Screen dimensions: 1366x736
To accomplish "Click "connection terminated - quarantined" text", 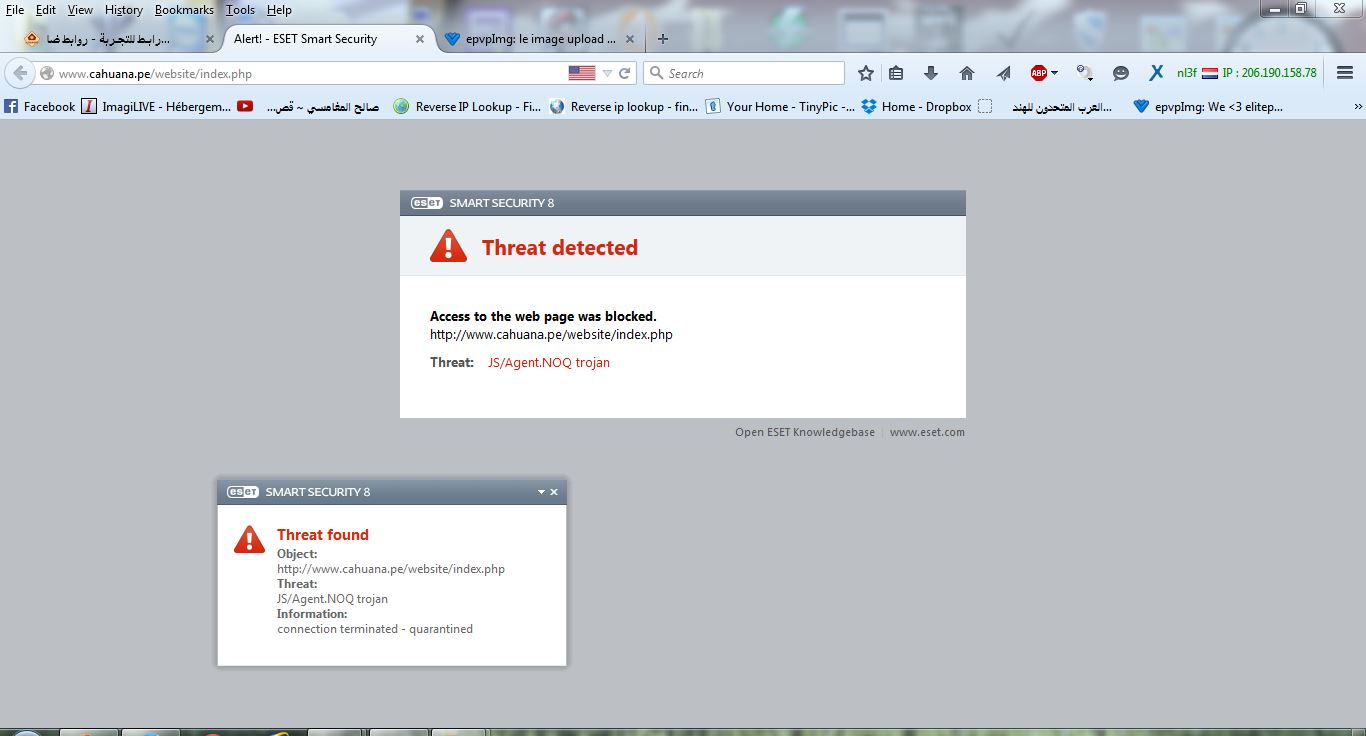I will (x=375, y=629).
